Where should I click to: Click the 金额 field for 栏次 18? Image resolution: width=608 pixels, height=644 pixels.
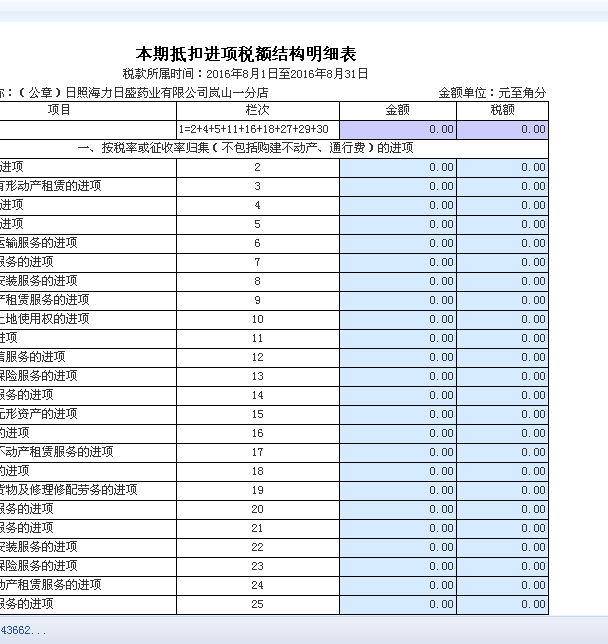398,472
